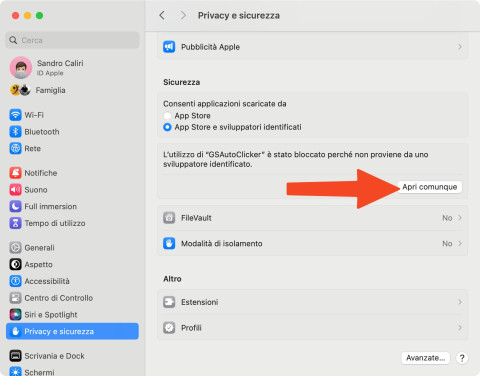Open Siri e Spotlight icon
Image resolution: width=480 pixels, height=376 pixels.
click(x=15, y=314)
